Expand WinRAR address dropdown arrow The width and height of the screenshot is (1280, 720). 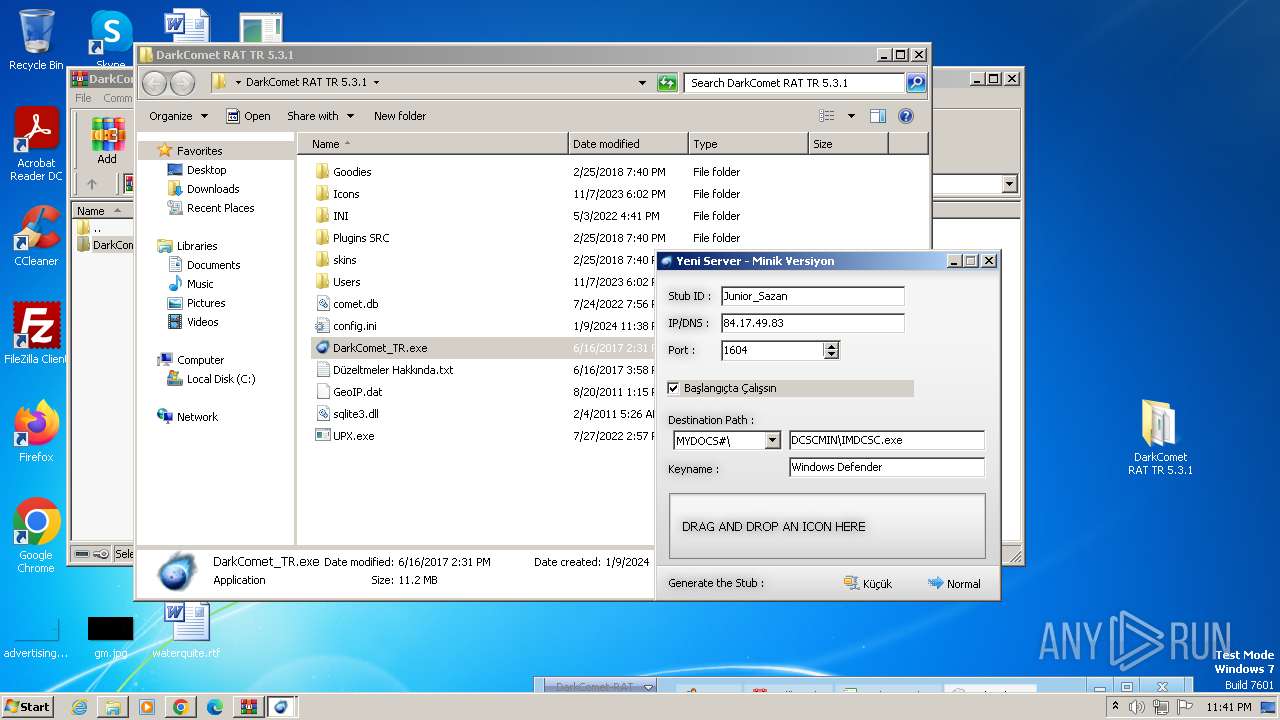1009,184
